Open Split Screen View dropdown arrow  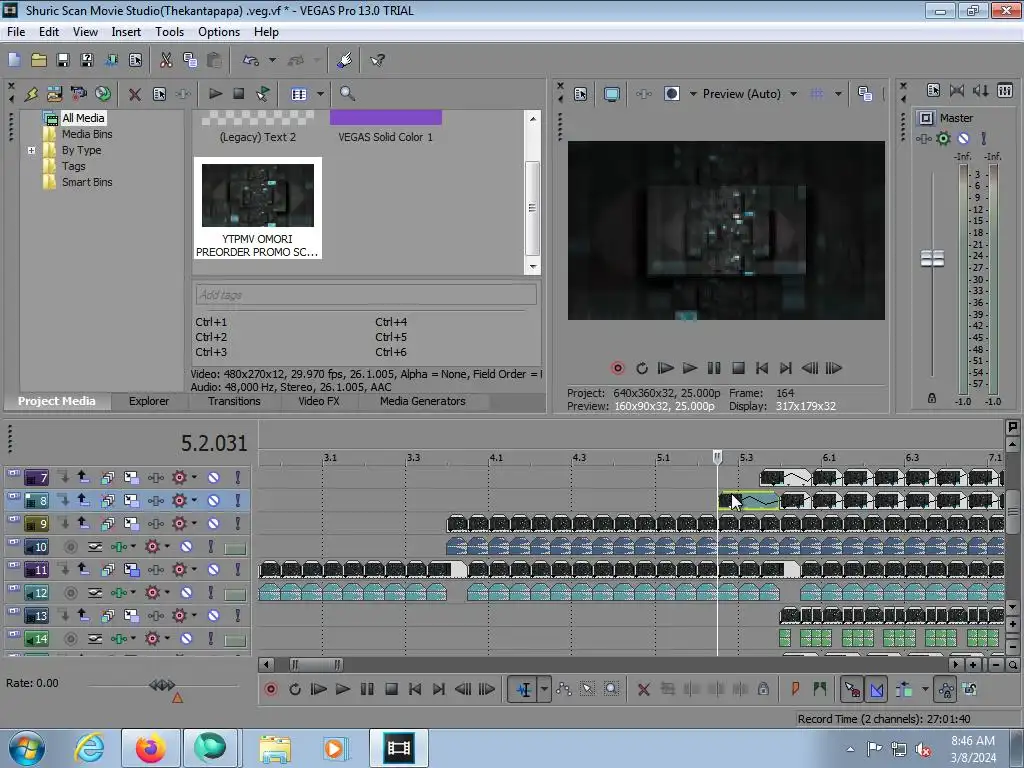point(693,94)
